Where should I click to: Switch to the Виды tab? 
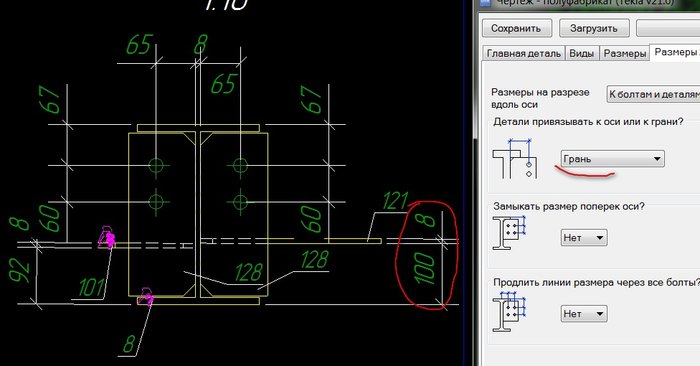coord(582,53)
